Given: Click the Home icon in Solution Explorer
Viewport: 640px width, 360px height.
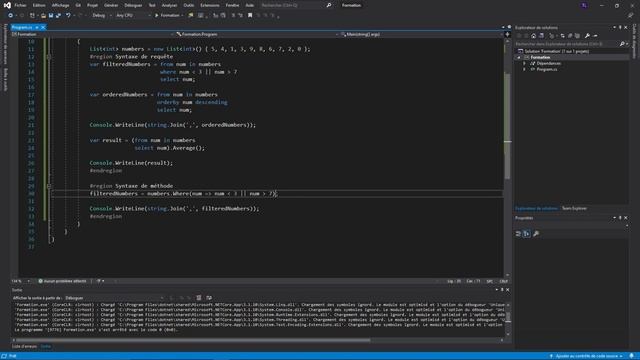Looking at the screenshot, I should pos(533,36).
